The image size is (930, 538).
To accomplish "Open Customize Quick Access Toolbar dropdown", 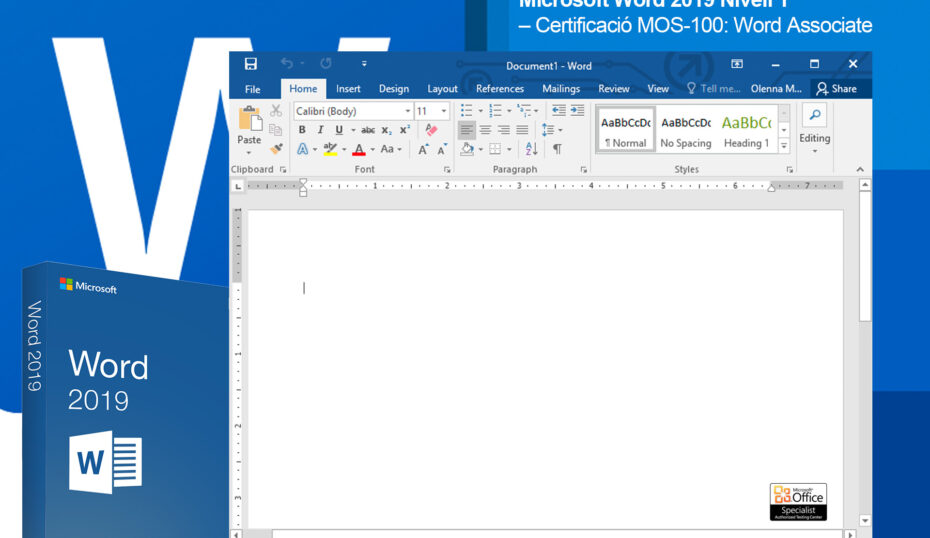I will pyautogui.click(x=364, y=63).
